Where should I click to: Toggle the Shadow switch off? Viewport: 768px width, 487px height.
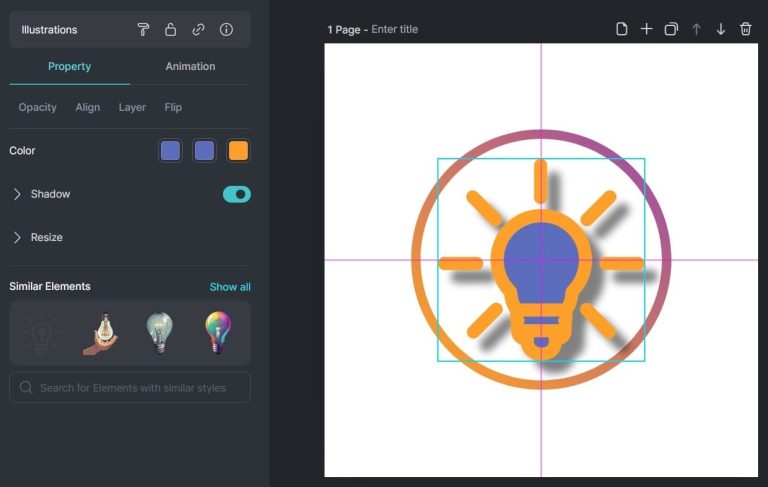(x=236, y=194)
